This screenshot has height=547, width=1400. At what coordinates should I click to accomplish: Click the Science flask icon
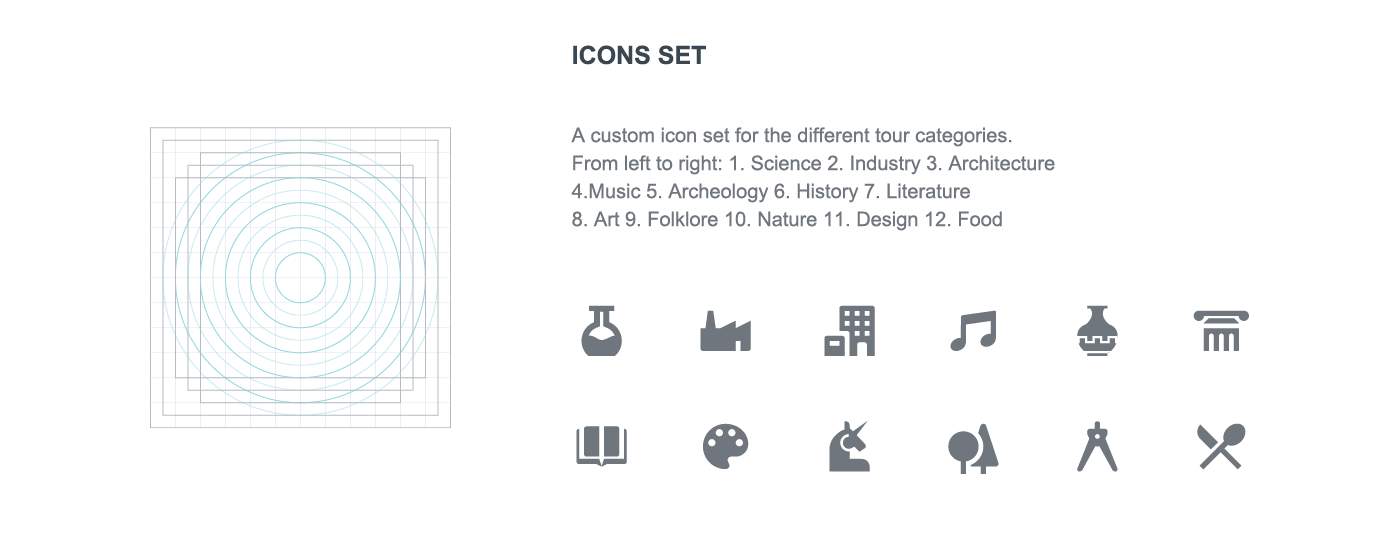coord(601,330)
